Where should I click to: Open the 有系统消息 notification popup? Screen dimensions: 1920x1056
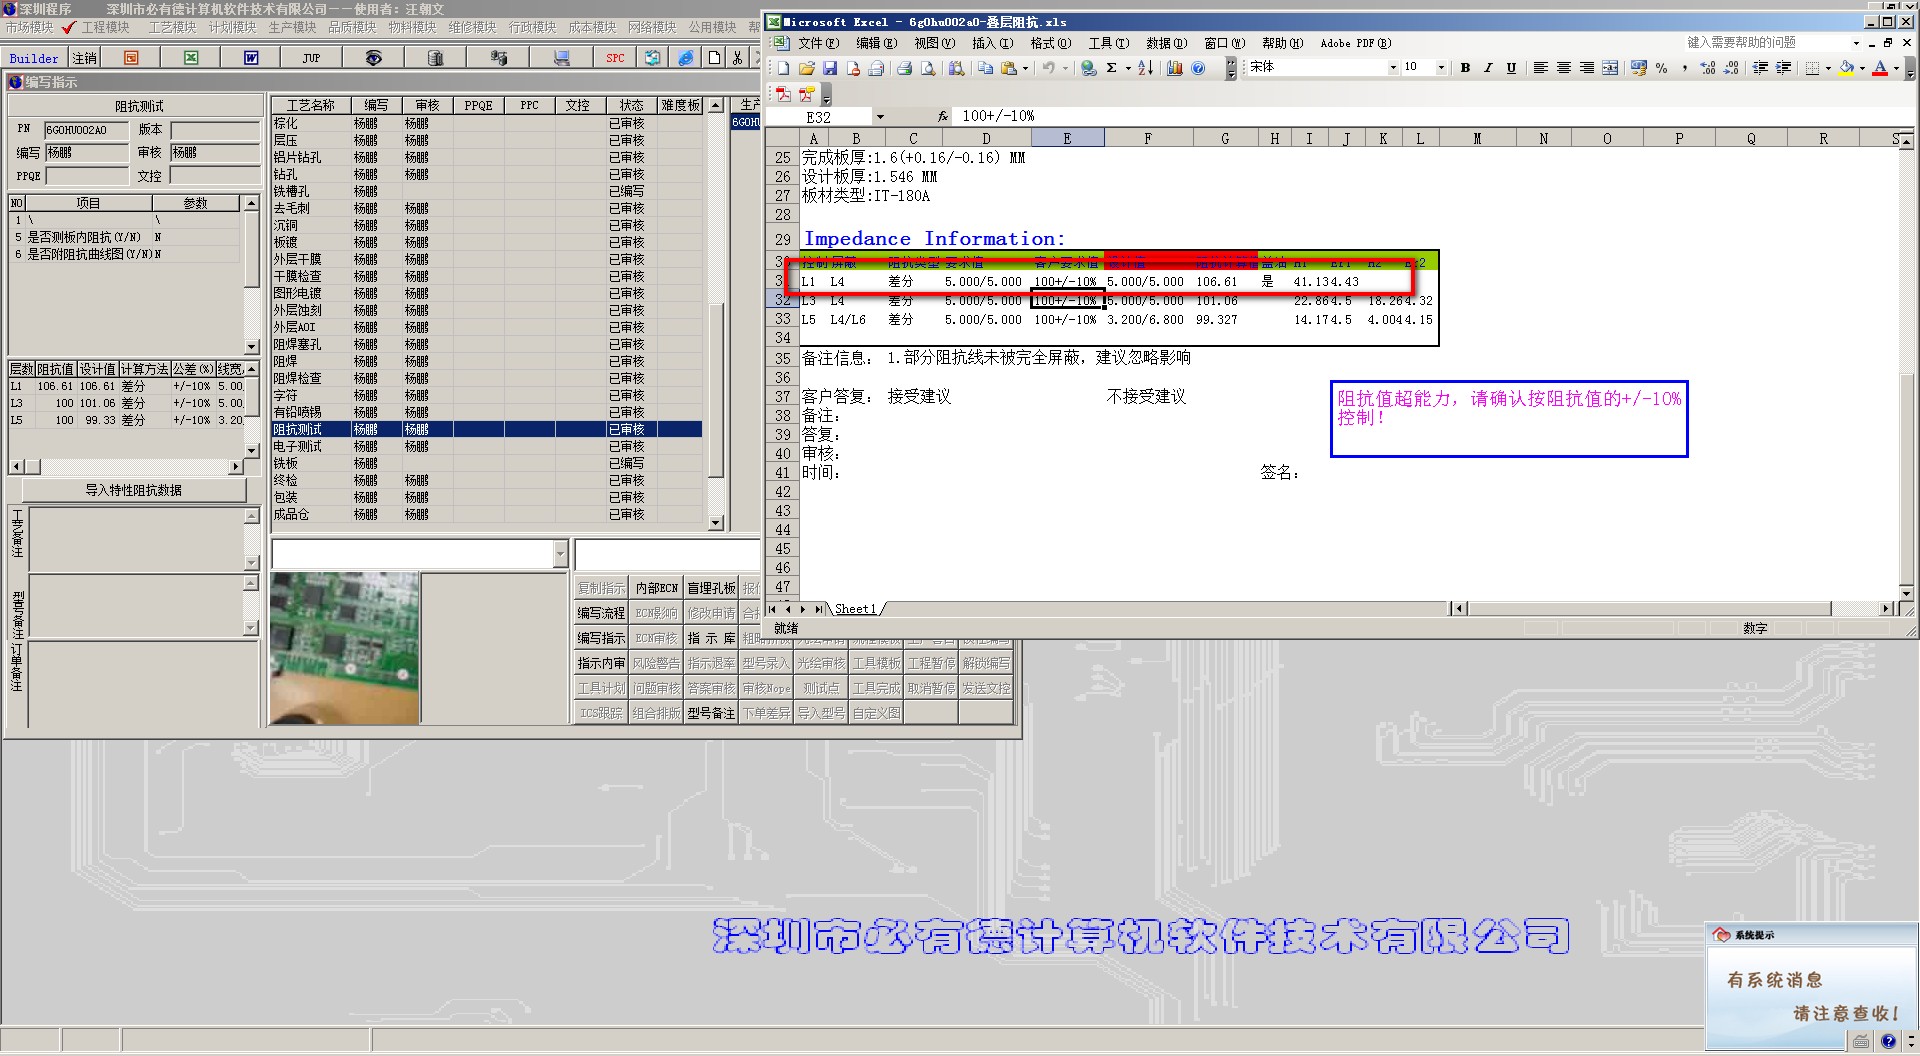pos(1811,986)
